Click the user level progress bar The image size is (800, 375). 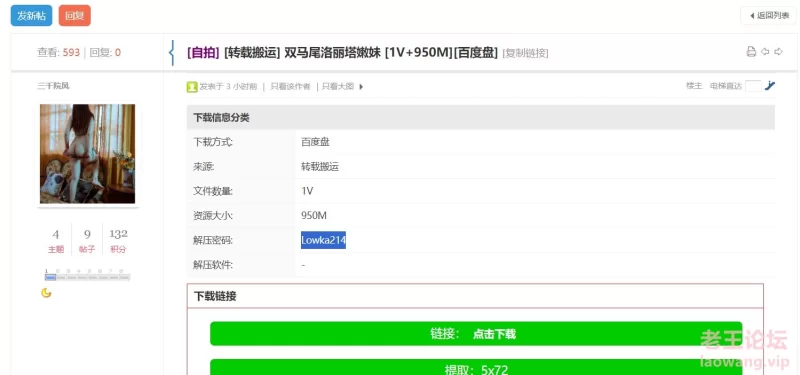tap(87, 277)
